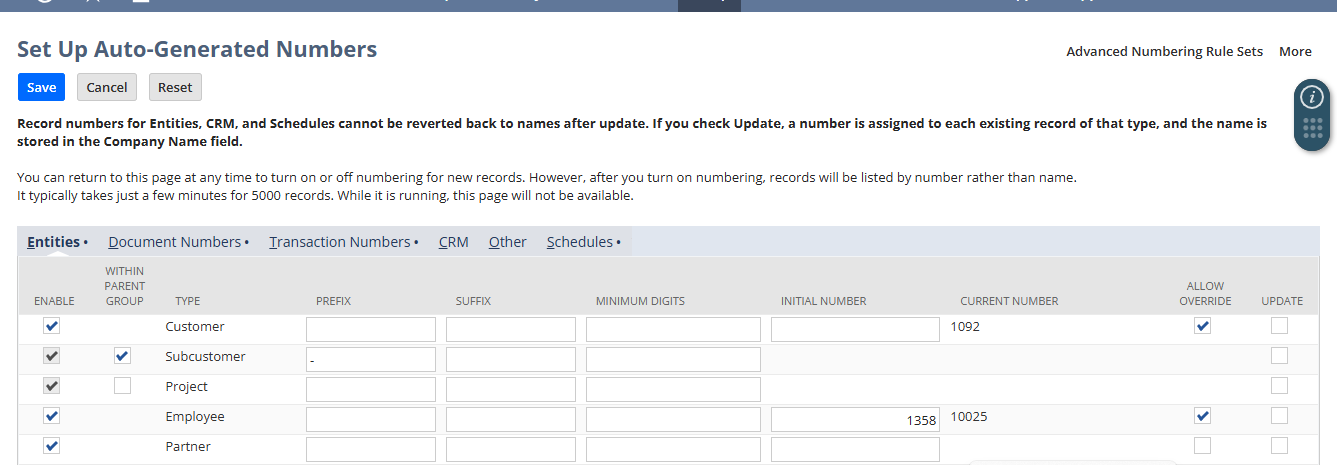Enable Allow Override for Partner
The height and width of the screenshot is (465, 1337).
[x=1202, y=446]
